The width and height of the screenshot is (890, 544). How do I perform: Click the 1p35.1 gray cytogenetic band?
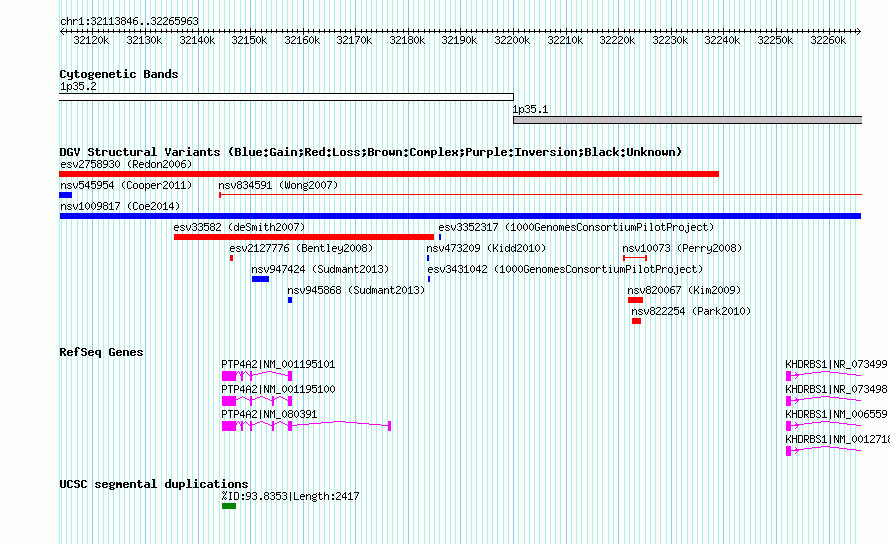coord(687,120)
